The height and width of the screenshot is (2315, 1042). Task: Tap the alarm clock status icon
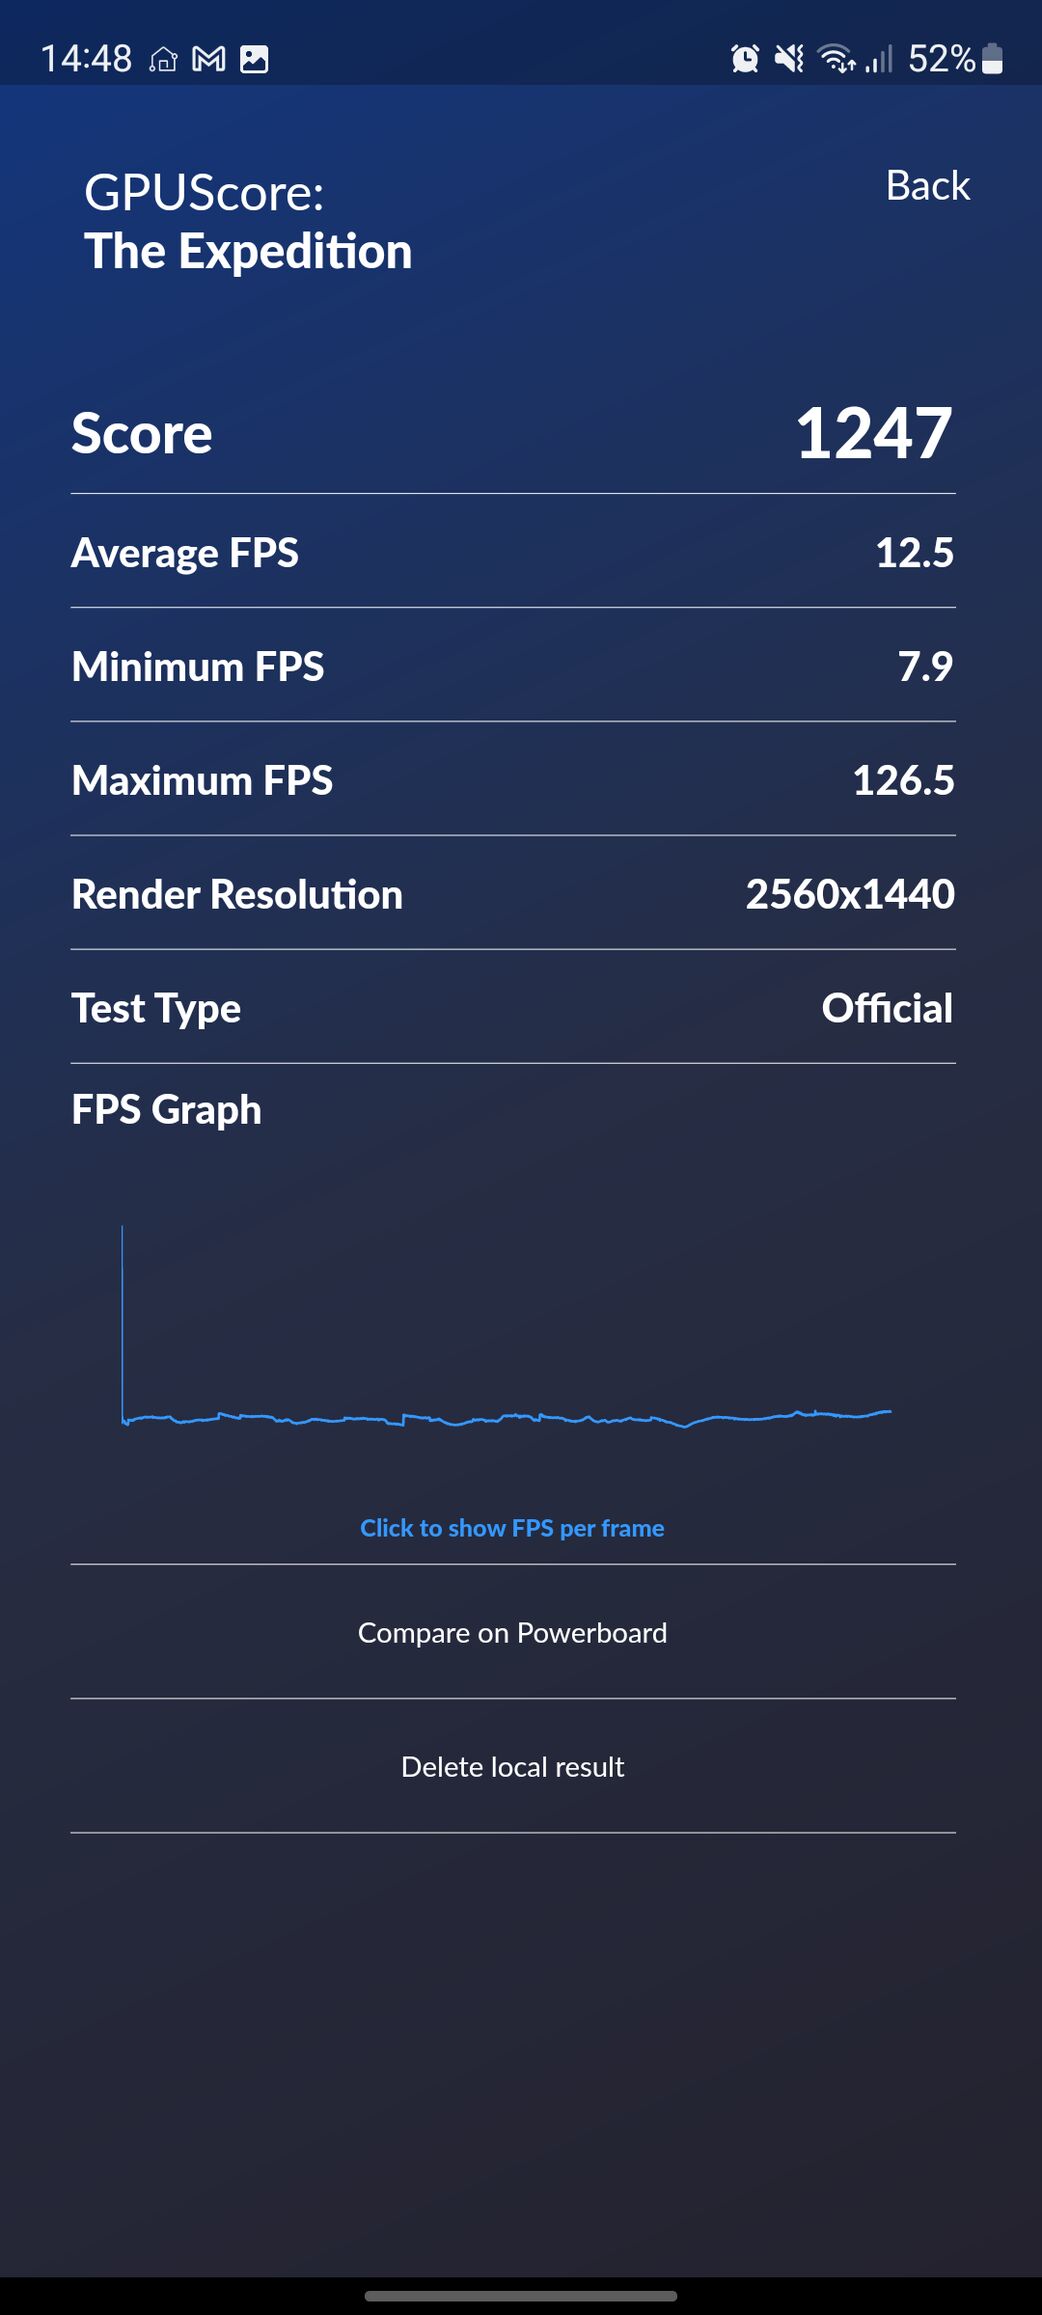point(745,59)
